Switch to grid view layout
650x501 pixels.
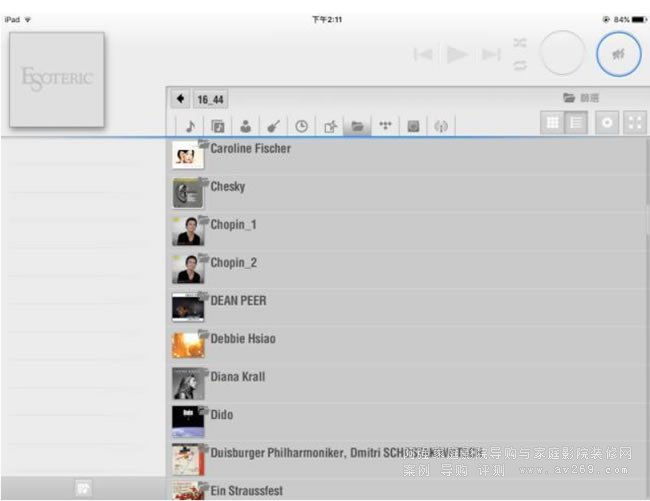tap(551, 123)
